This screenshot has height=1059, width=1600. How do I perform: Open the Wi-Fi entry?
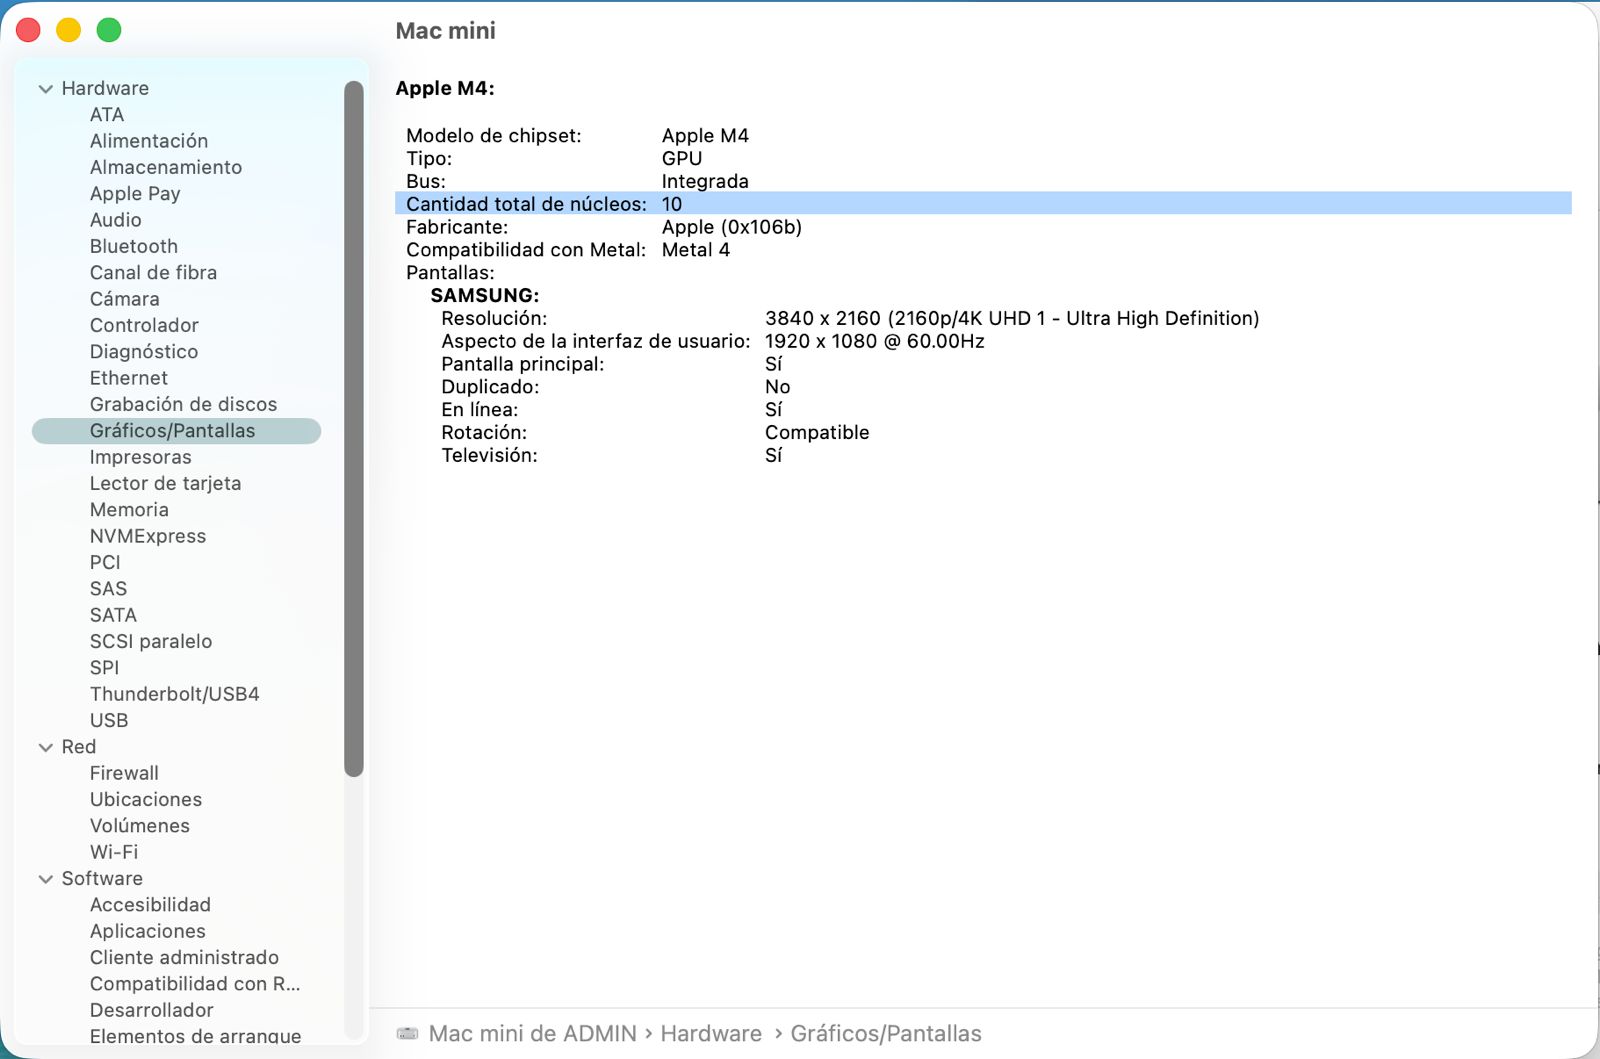(x=114, y=852)
